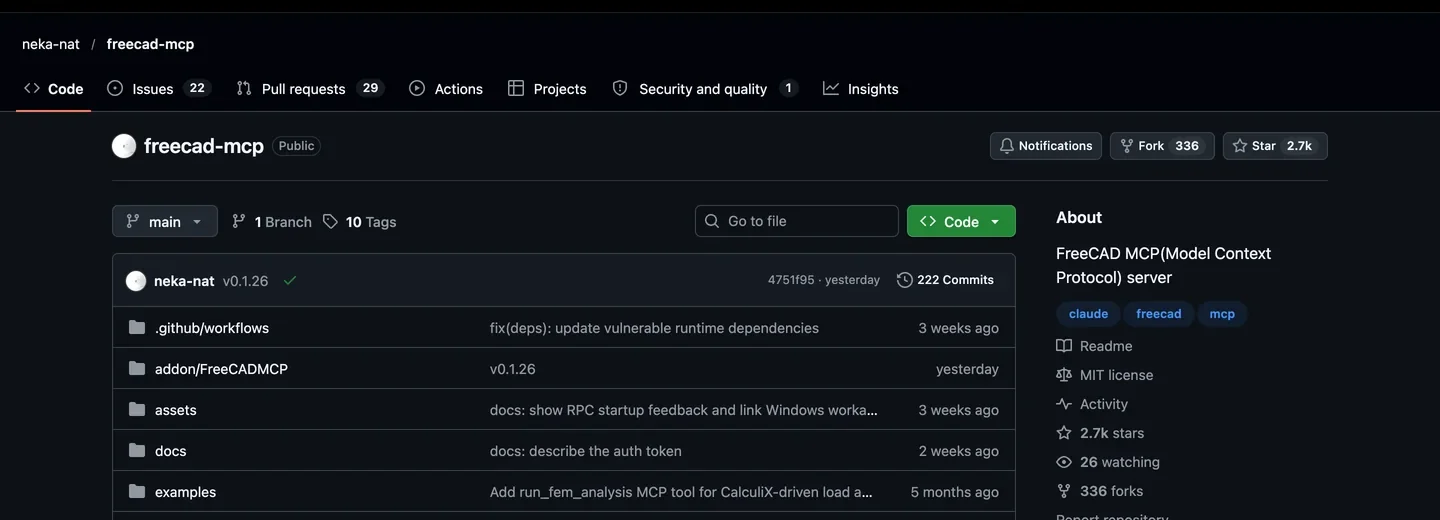
Task: Click the neka-nat owner breadcrumb link
Action: 51,44
